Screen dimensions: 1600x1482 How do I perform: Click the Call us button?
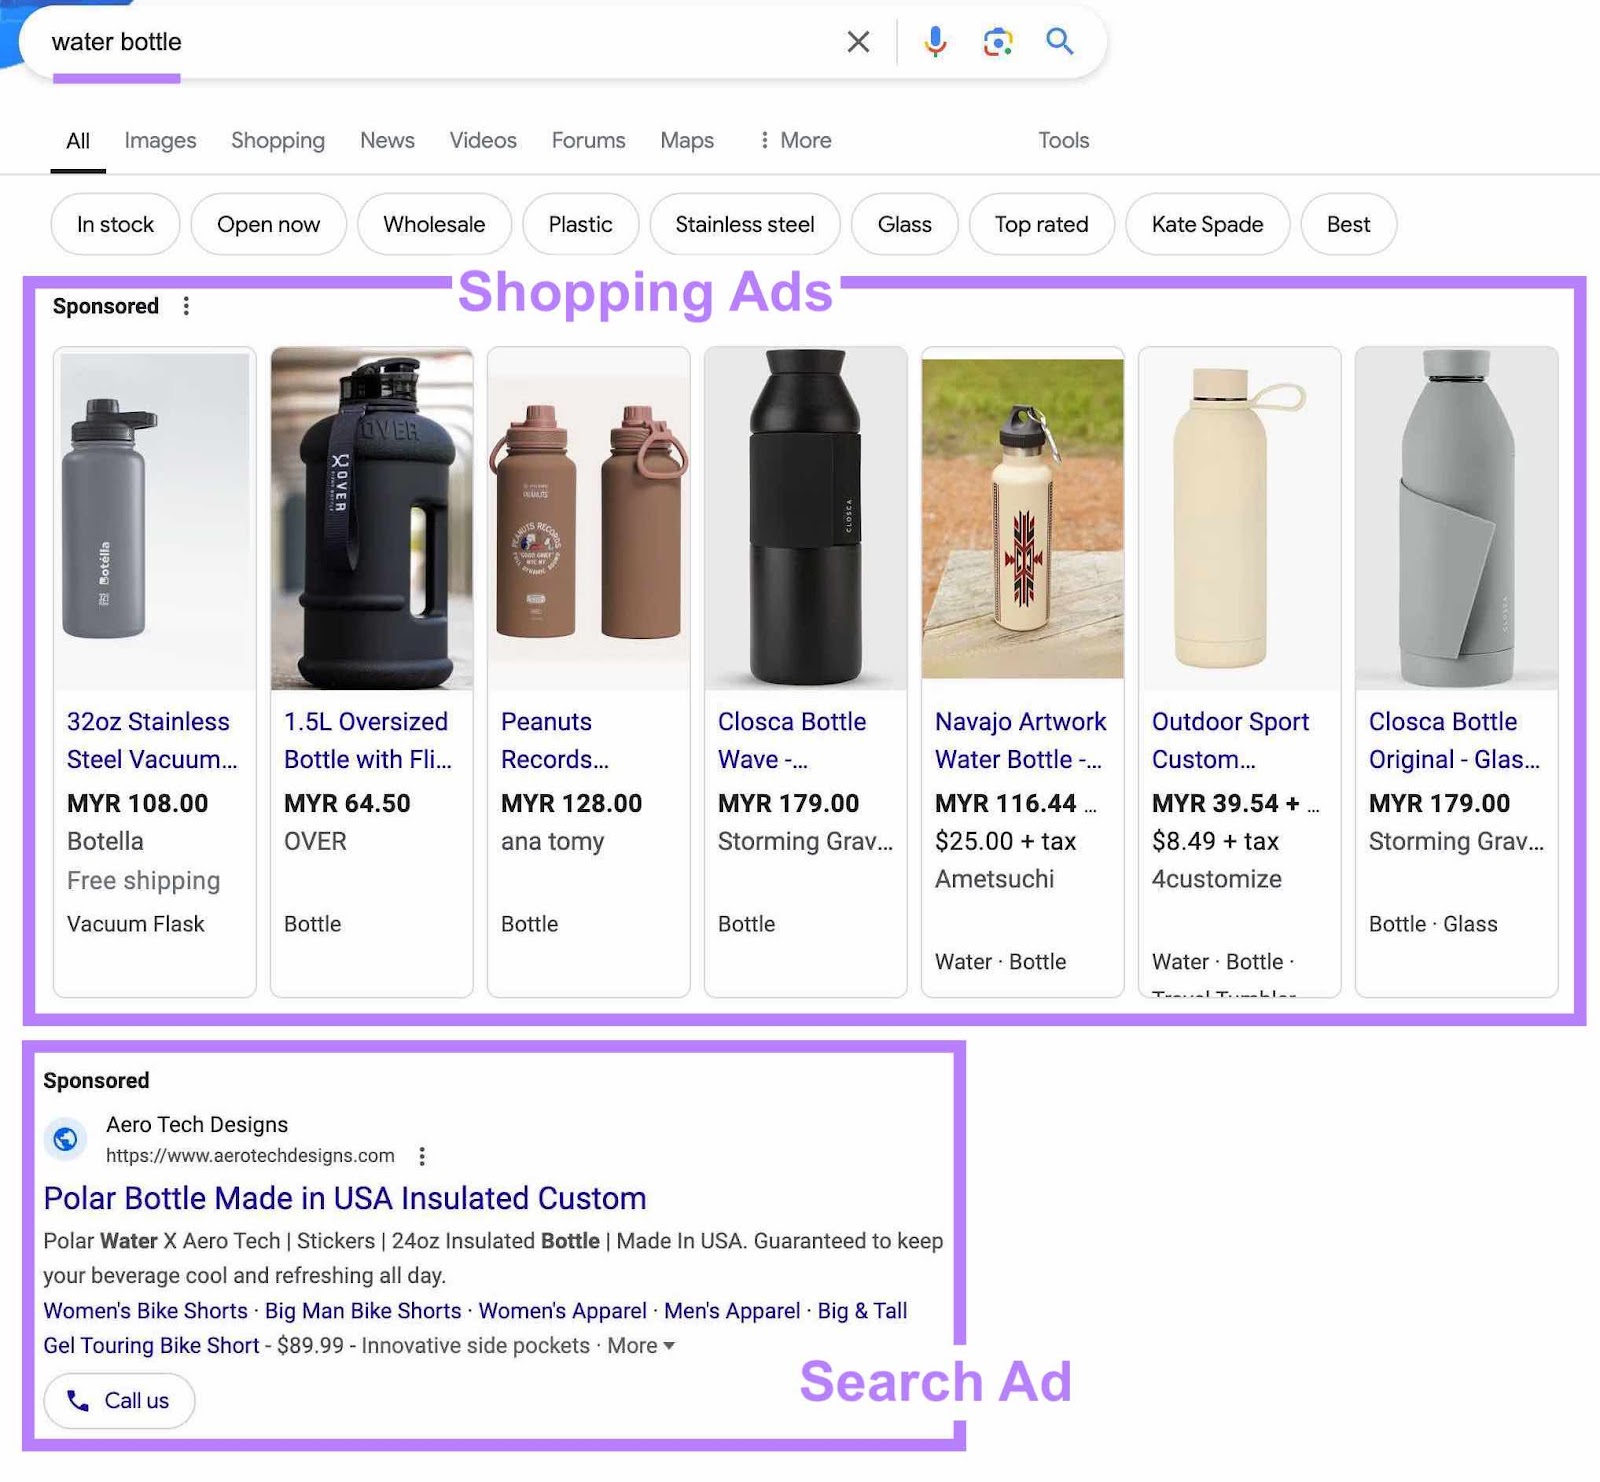tap(118, 1400)
